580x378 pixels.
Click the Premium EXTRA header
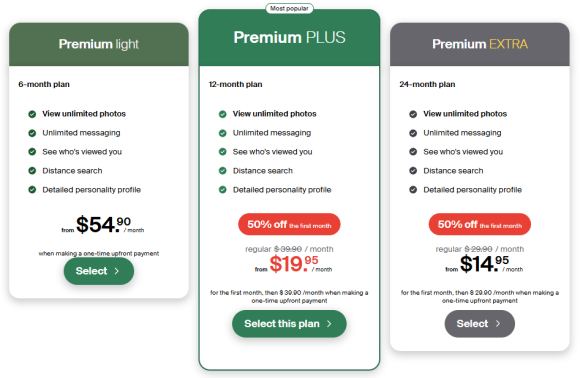480,44
